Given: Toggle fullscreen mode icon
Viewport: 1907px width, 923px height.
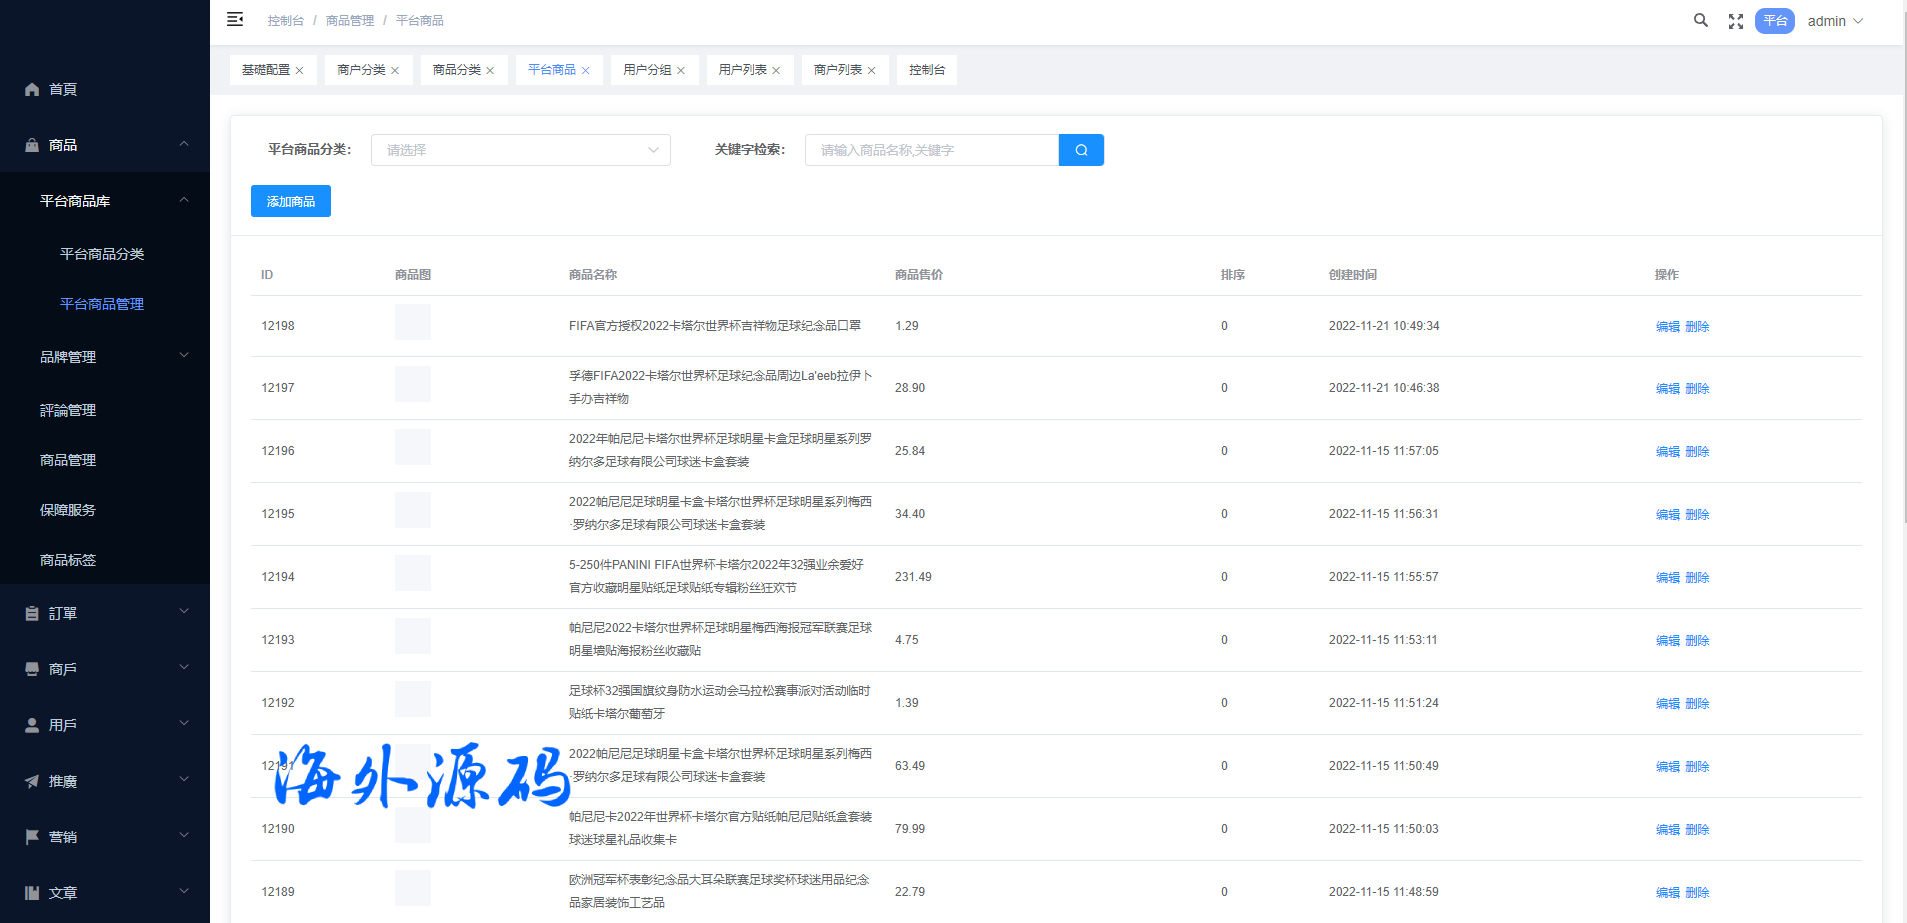Looking at the screenshot, I should [1736, 21].
